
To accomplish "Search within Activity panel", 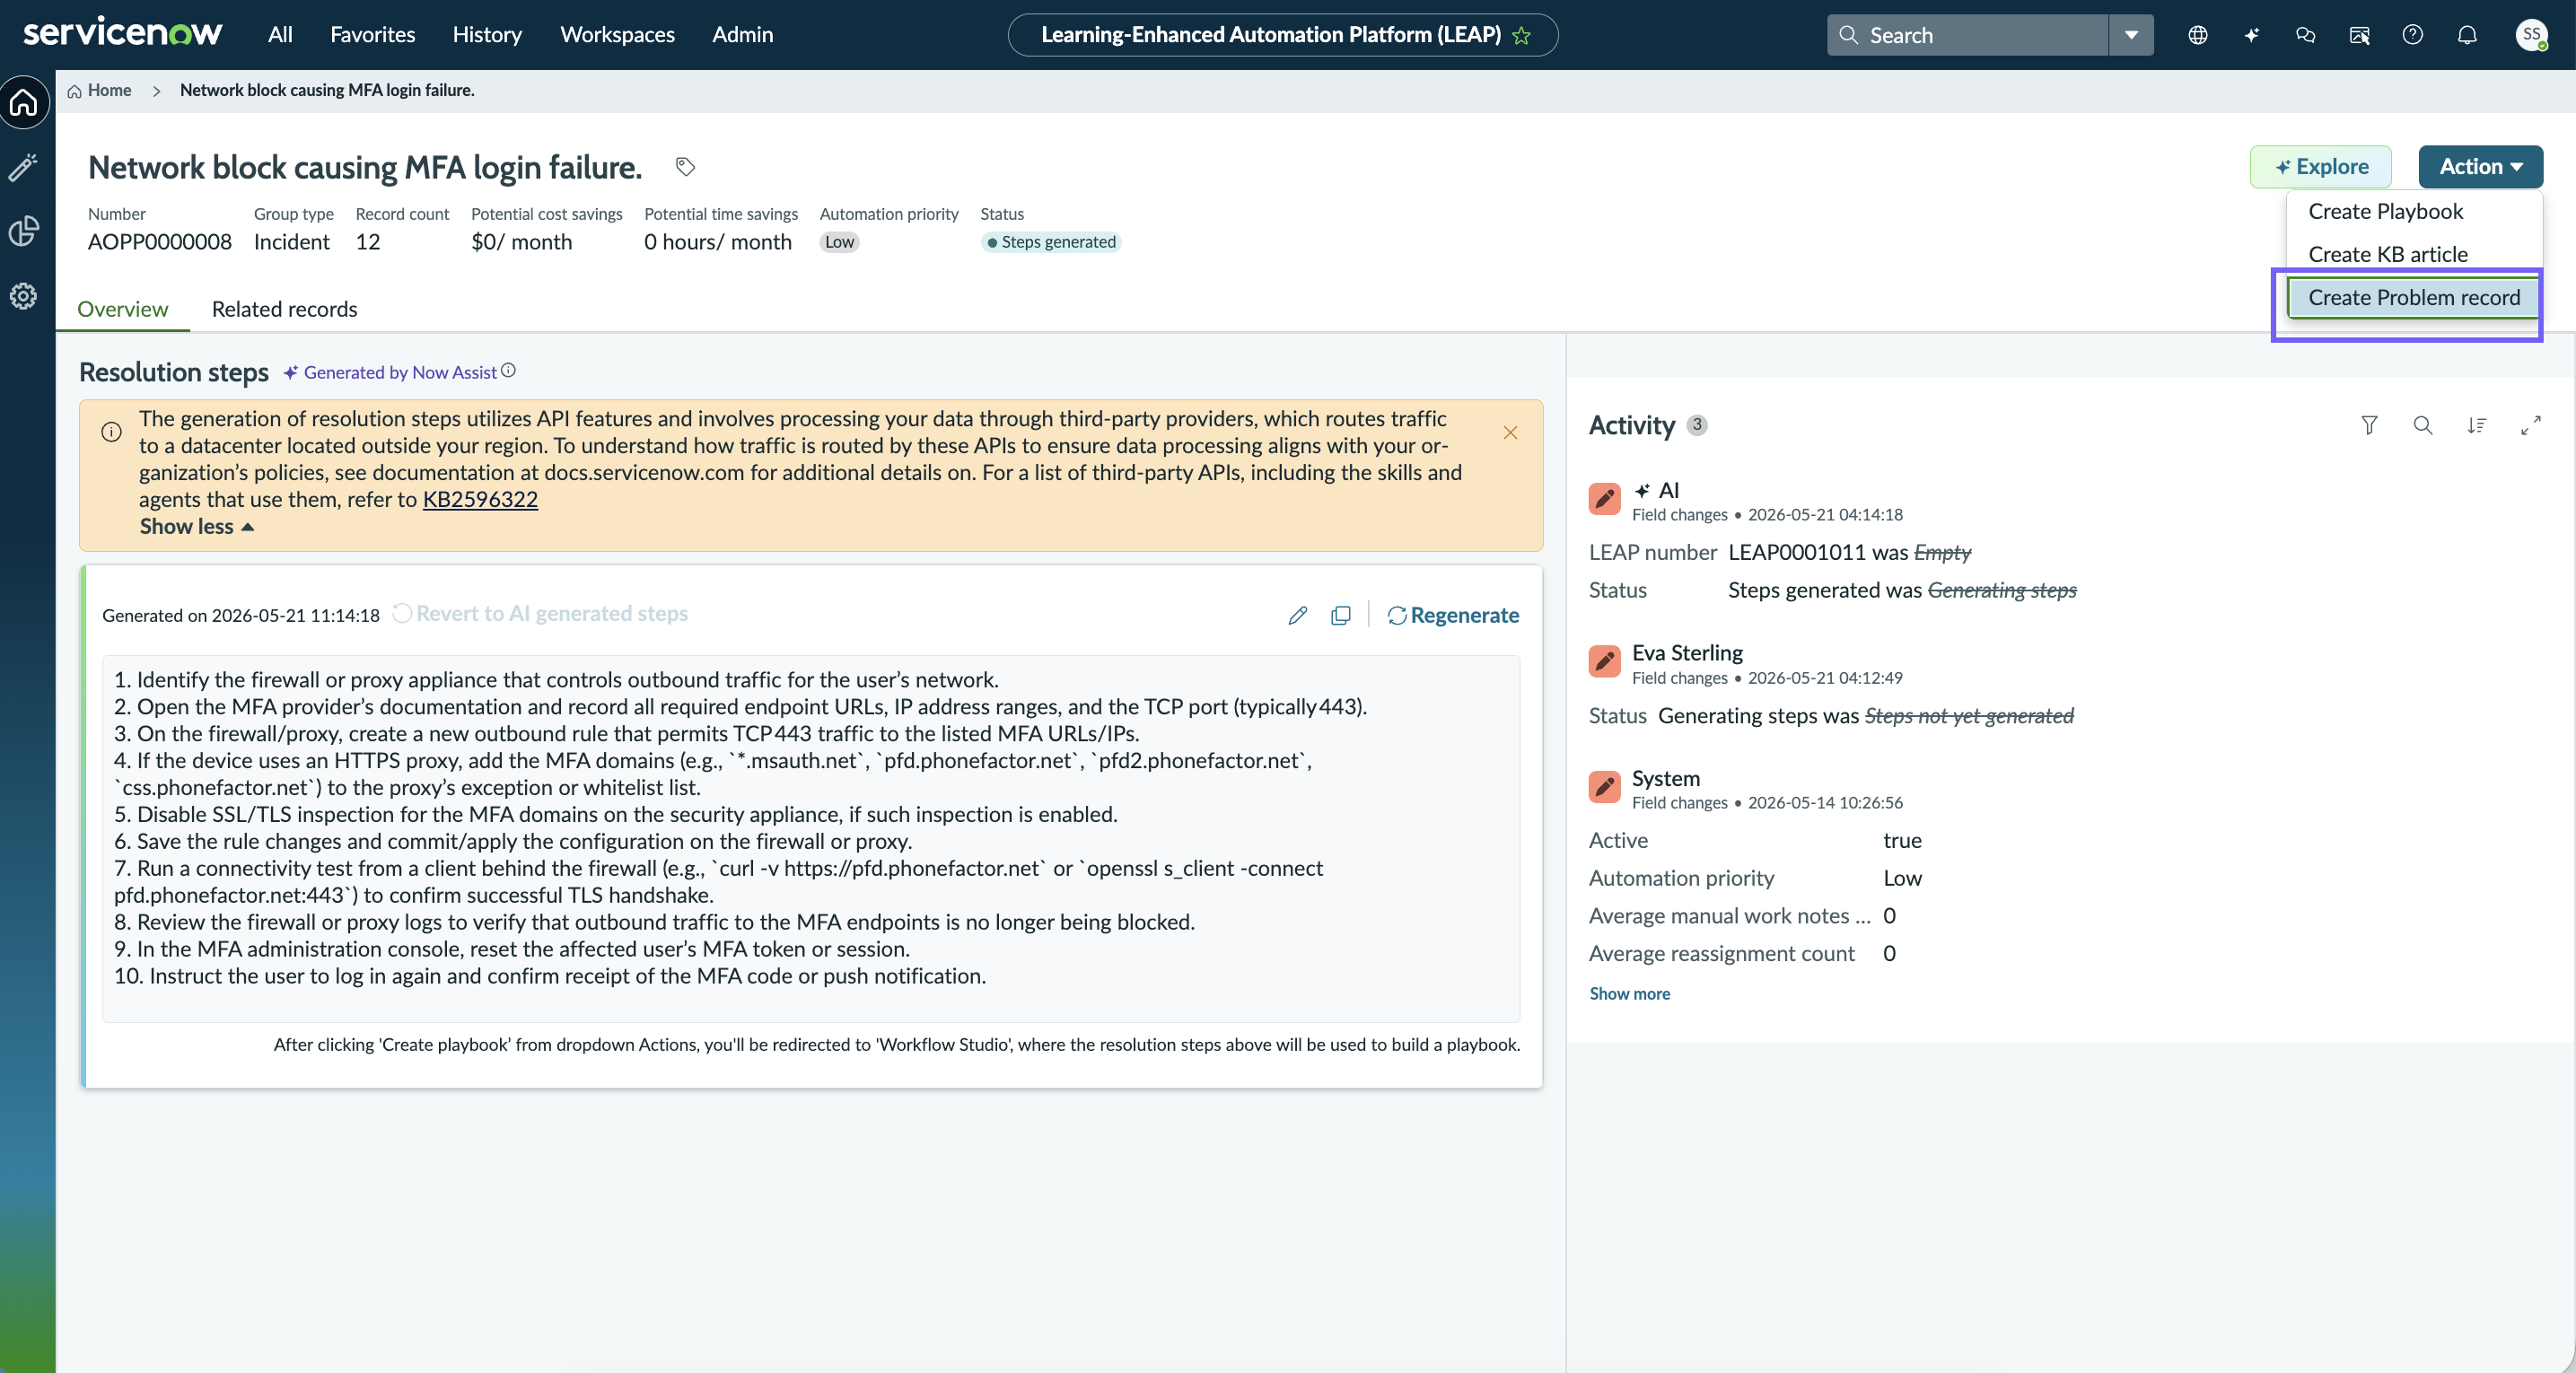I will tap(2423, 425).
